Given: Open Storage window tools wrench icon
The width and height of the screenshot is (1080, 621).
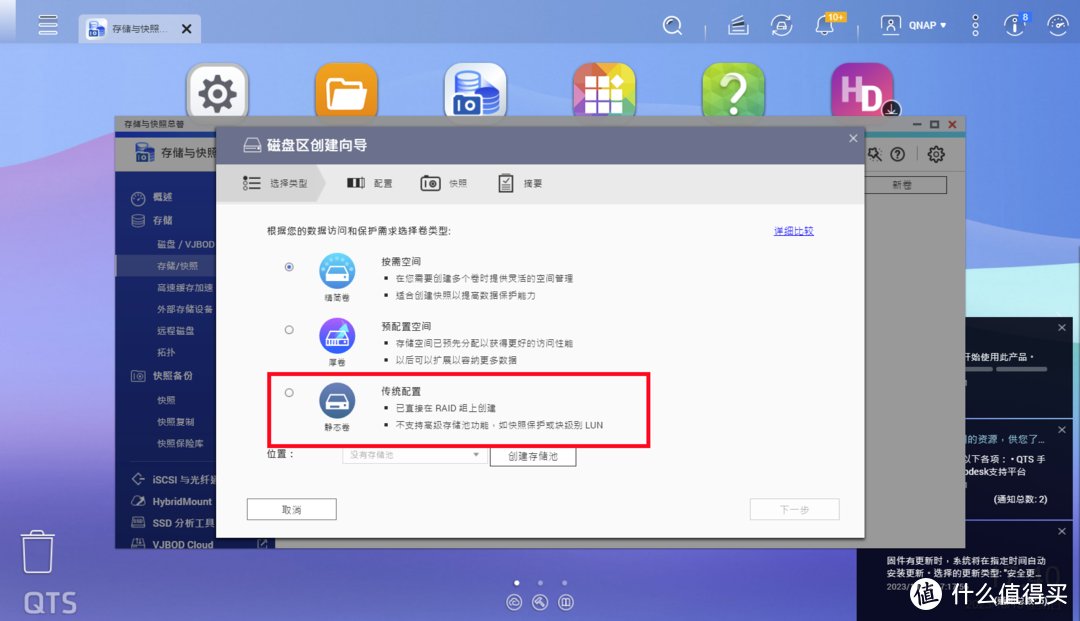Looking at the screenshot, I should tap(875, 154).
